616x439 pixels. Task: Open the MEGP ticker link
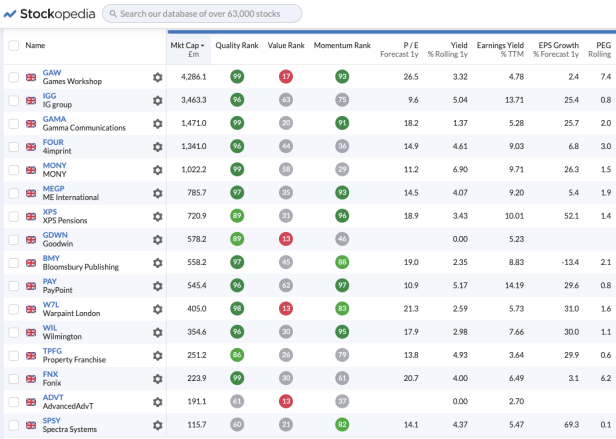point(54,187)
